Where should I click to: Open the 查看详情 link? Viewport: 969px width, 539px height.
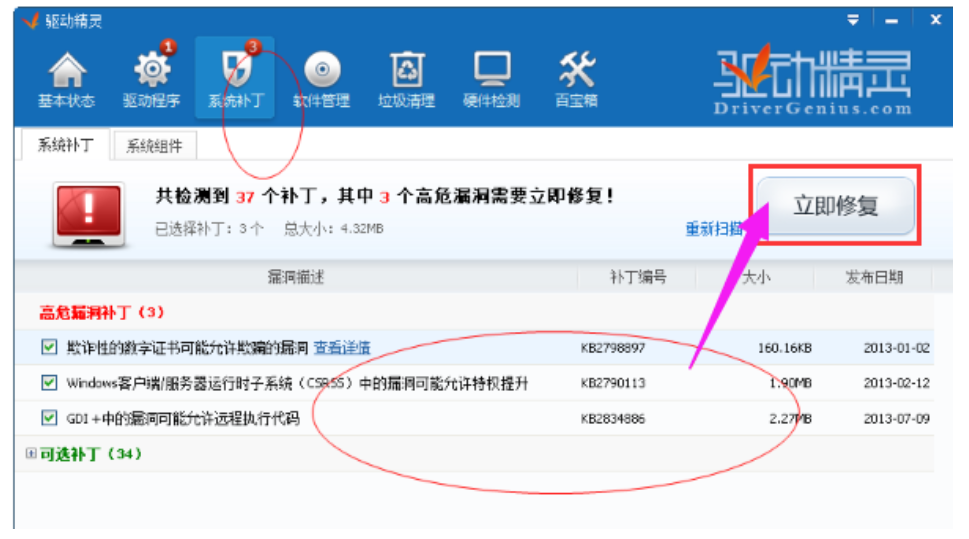pos(342,348)
